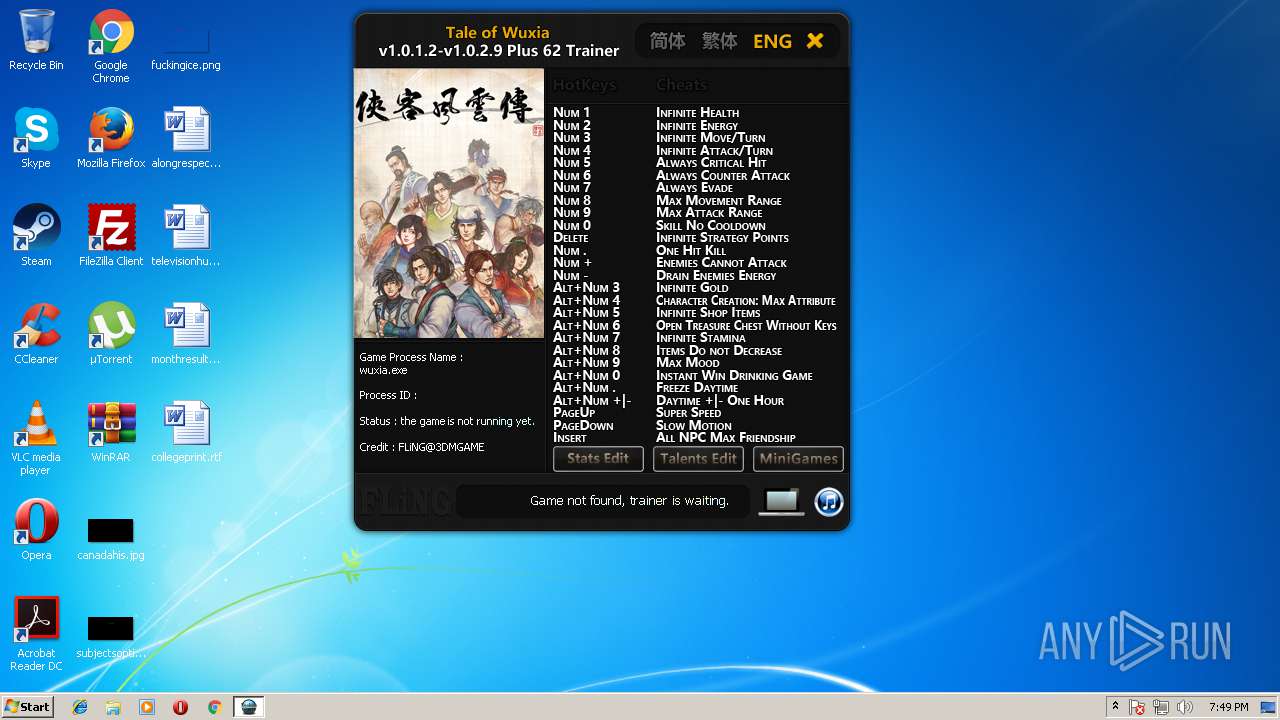Click Open Treasure Chest Without Keys label
This screenshot has height=720, width=1280.
pyautogui.click(x=746, y=326)
